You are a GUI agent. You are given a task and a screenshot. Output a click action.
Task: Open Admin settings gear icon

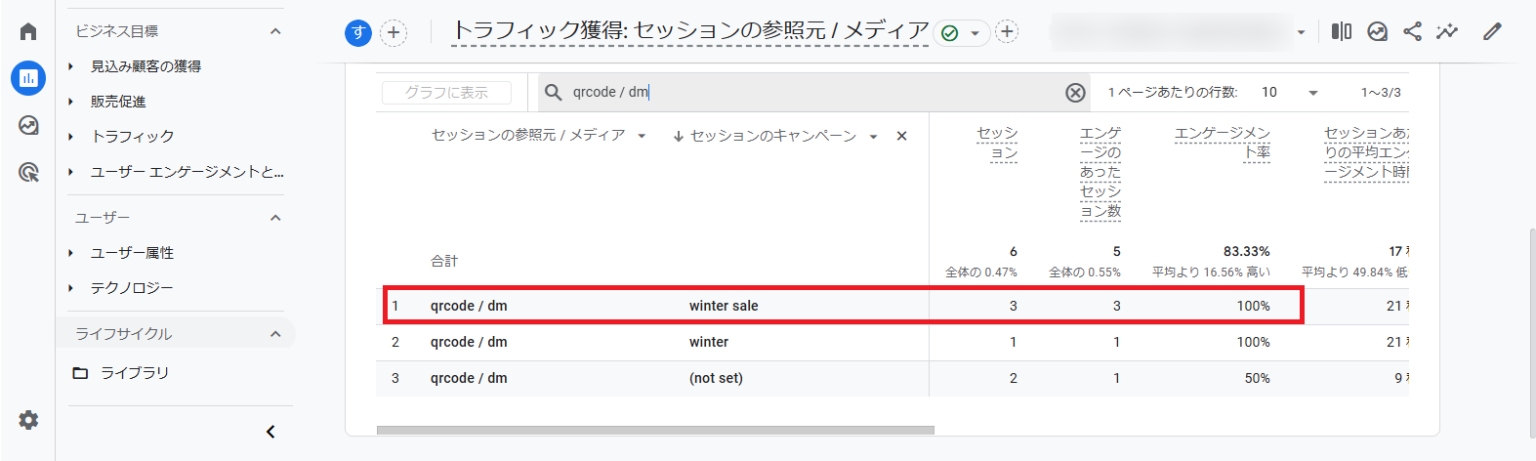coord(28,420)
